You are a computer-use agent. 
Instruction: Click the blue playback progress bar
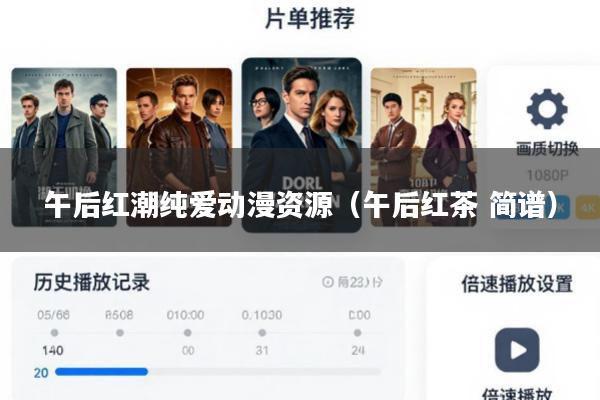tap(101, 372)
